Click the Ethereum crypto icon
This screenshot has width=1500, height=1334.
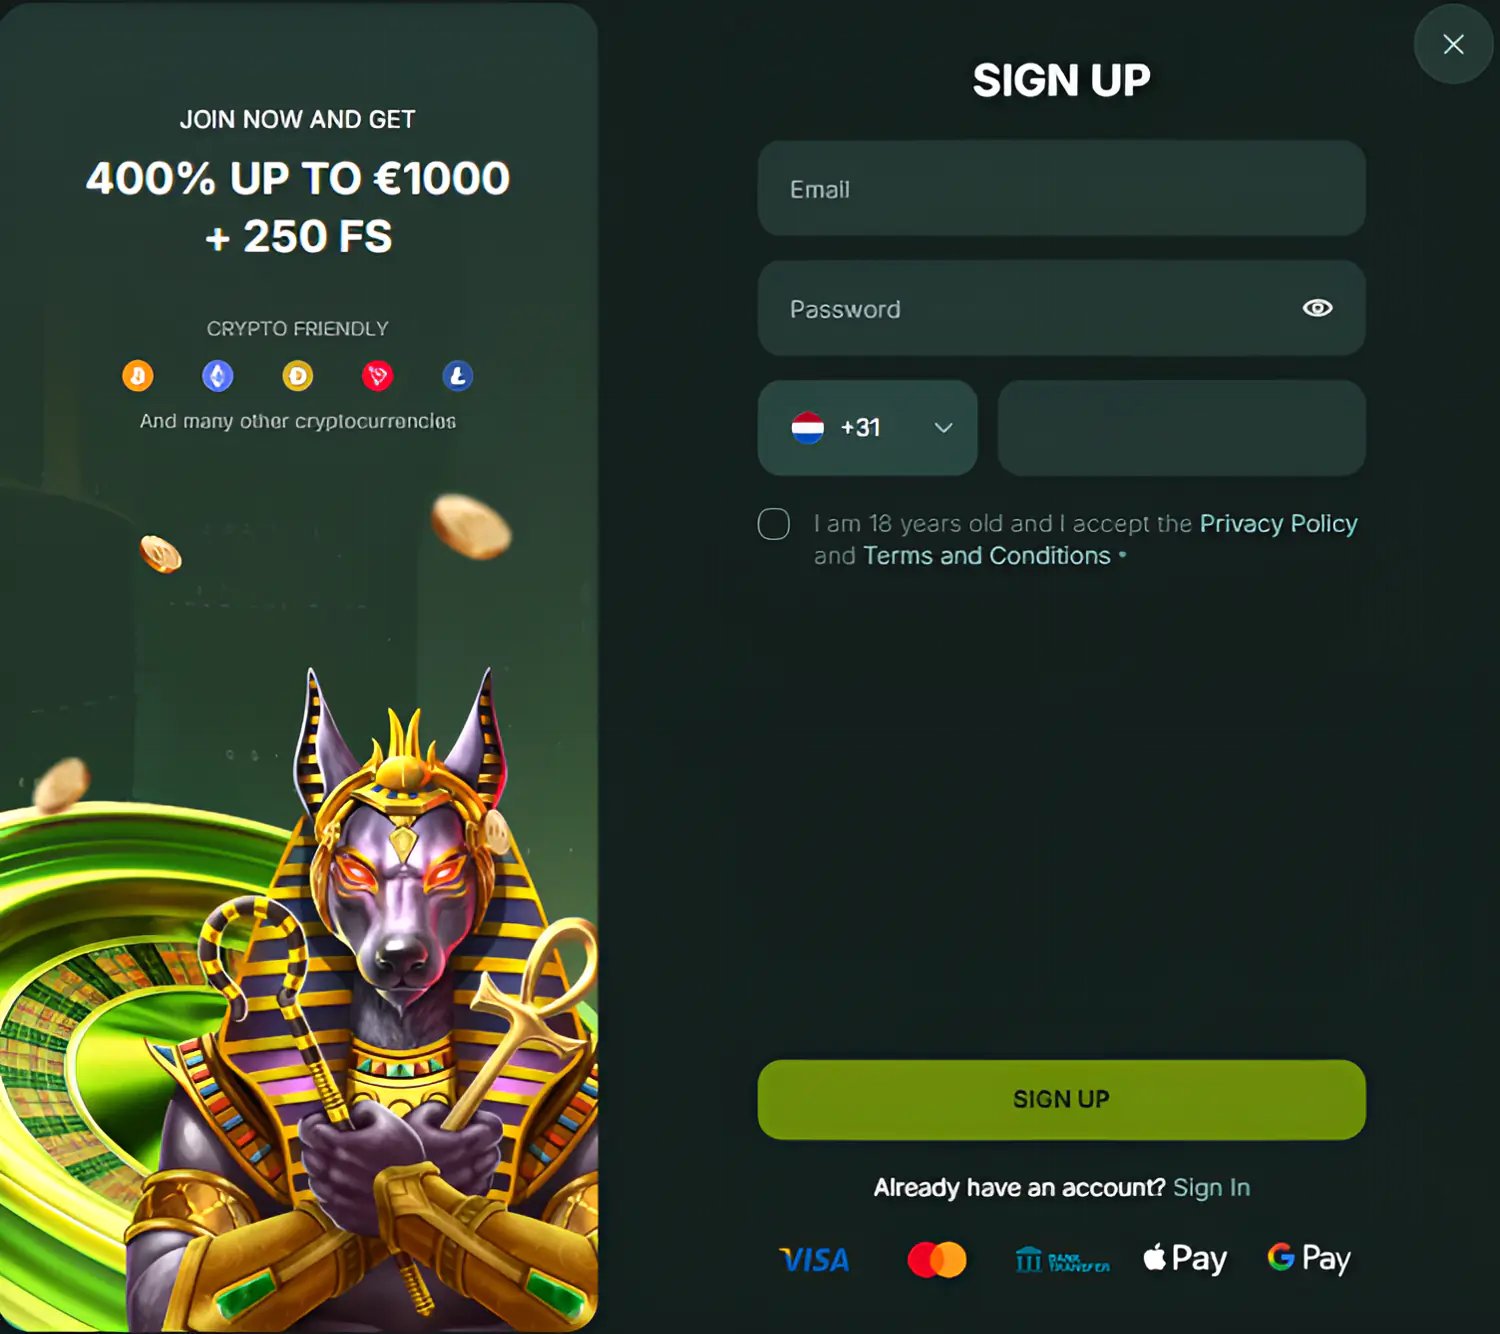[218, 376]
